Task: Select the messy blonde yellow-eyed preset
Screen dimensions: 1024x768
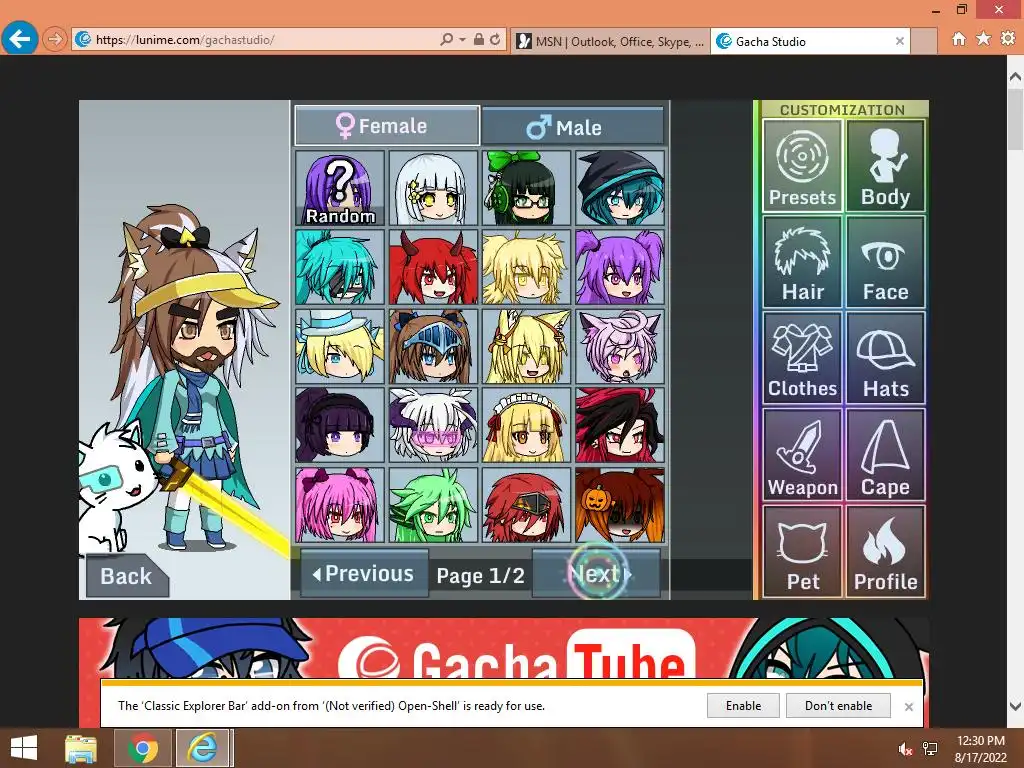Action: coord(526,267)
